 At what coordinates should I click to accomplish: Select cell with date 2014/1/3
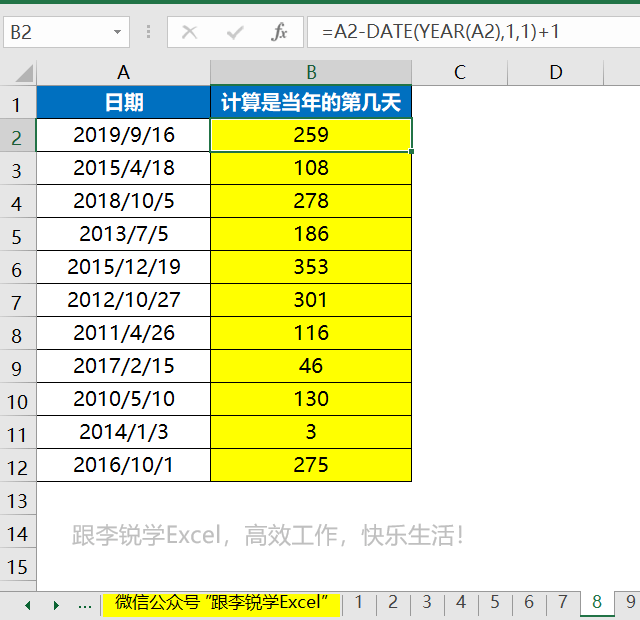coord(123,432)
